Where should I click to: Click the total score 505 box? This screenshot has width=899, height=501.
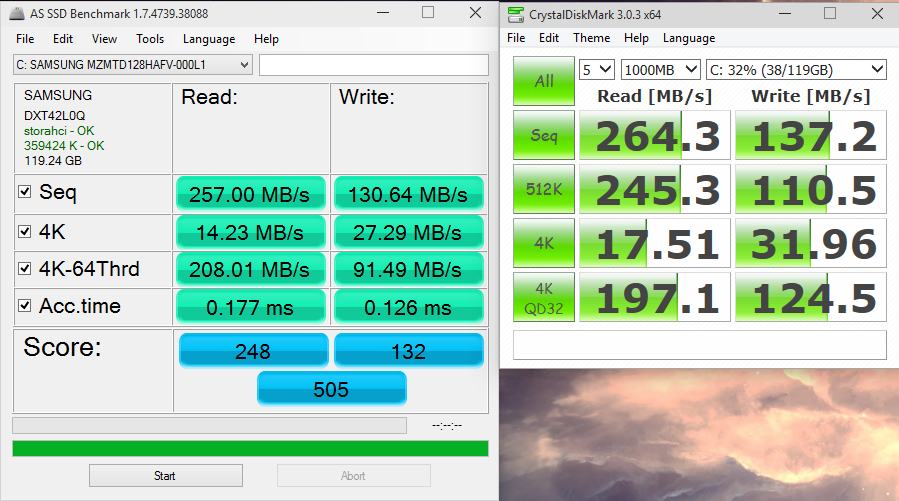(x=331, y=388)
